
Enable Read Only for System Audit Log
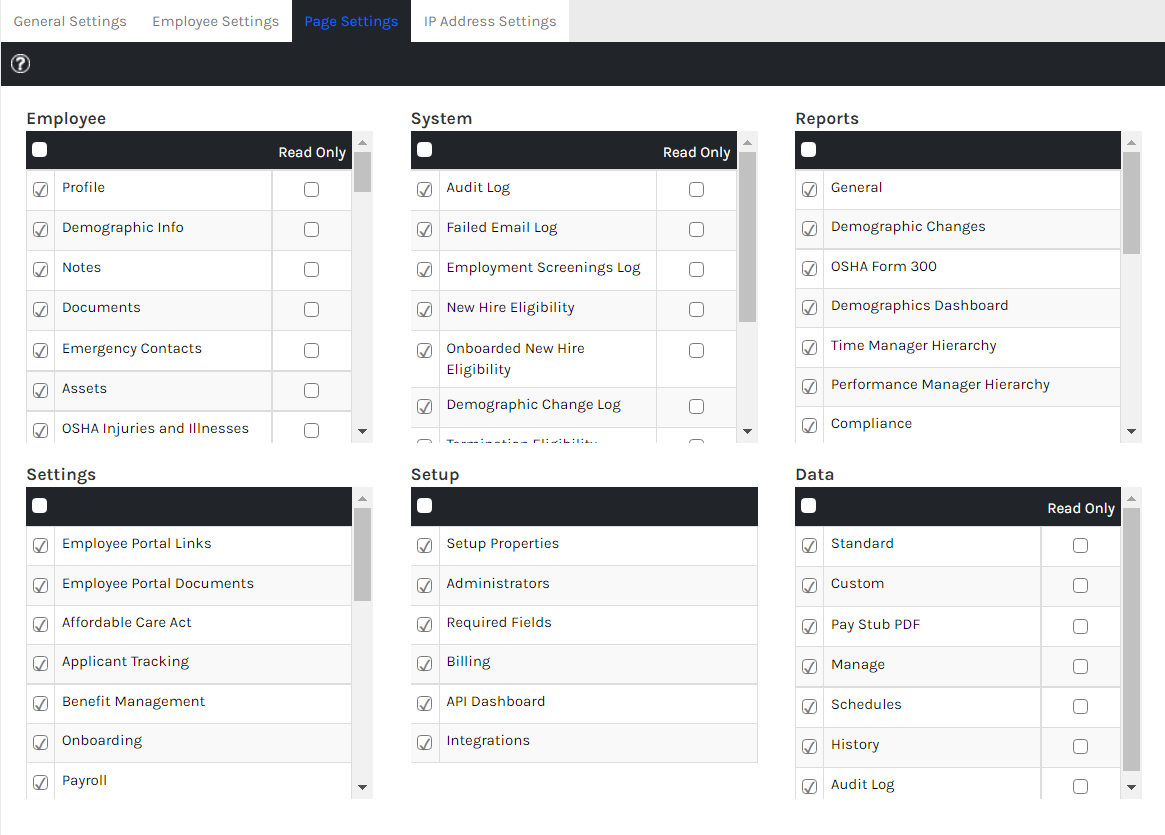coord(696,189)
